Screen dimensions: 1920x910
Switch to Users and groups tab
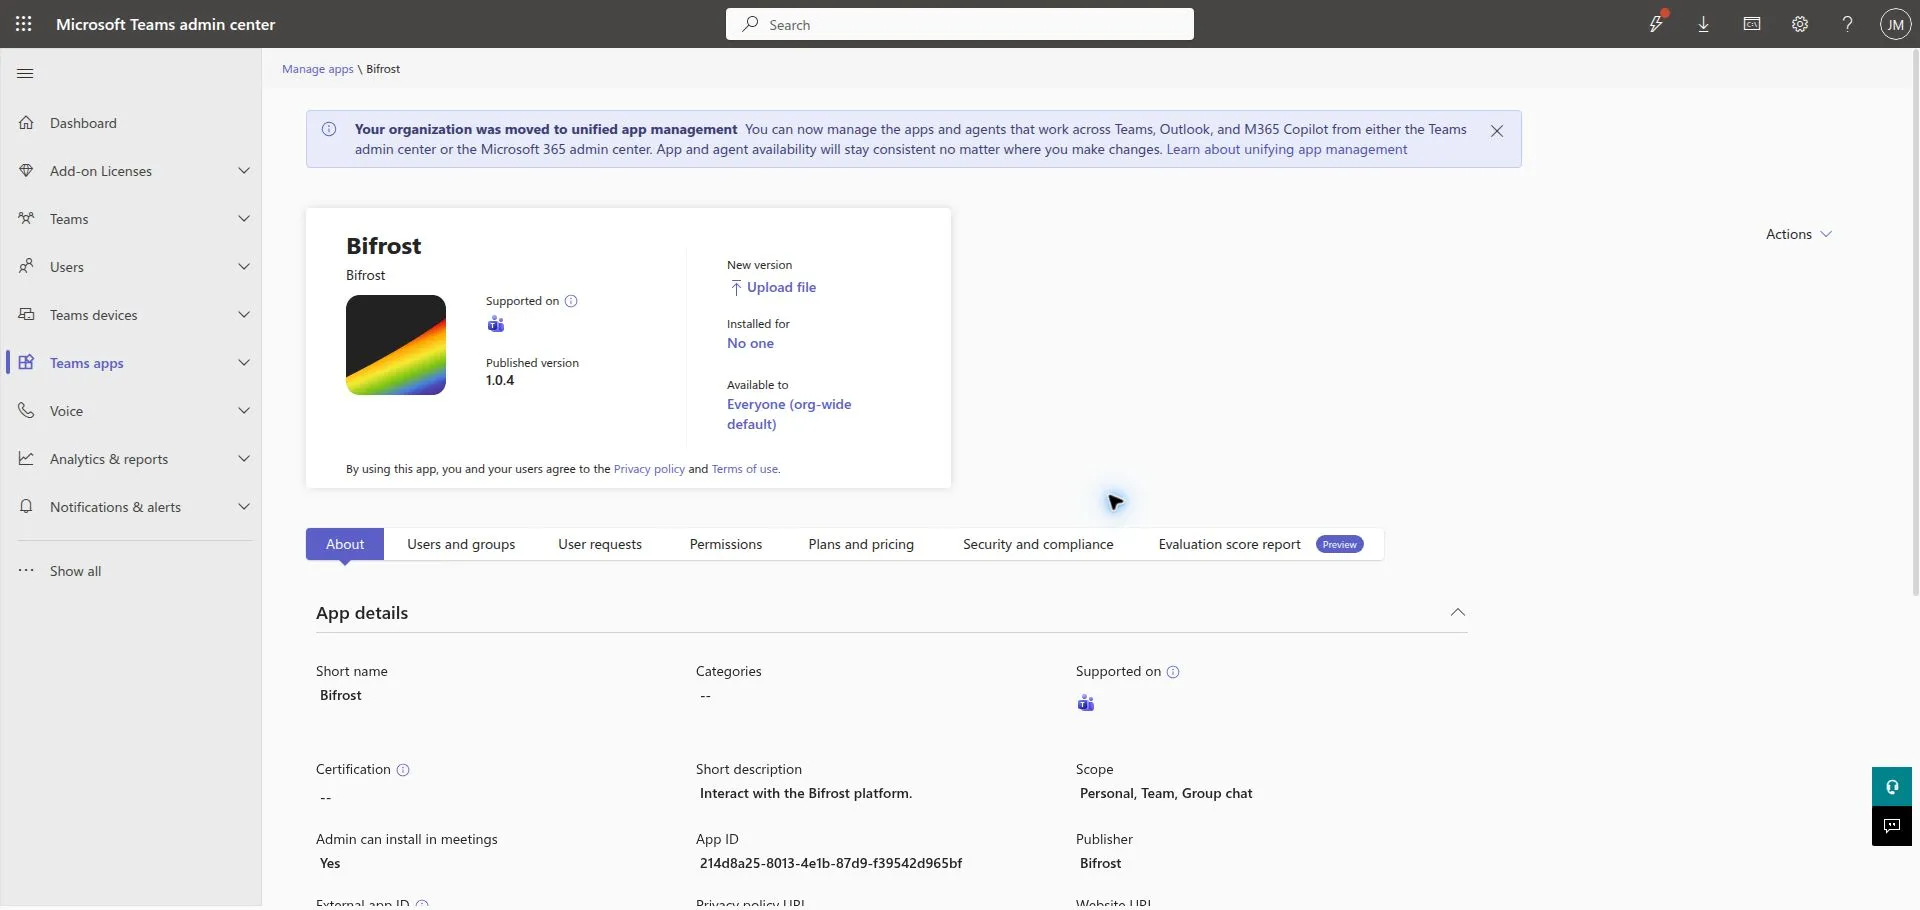tap(461, 544)
